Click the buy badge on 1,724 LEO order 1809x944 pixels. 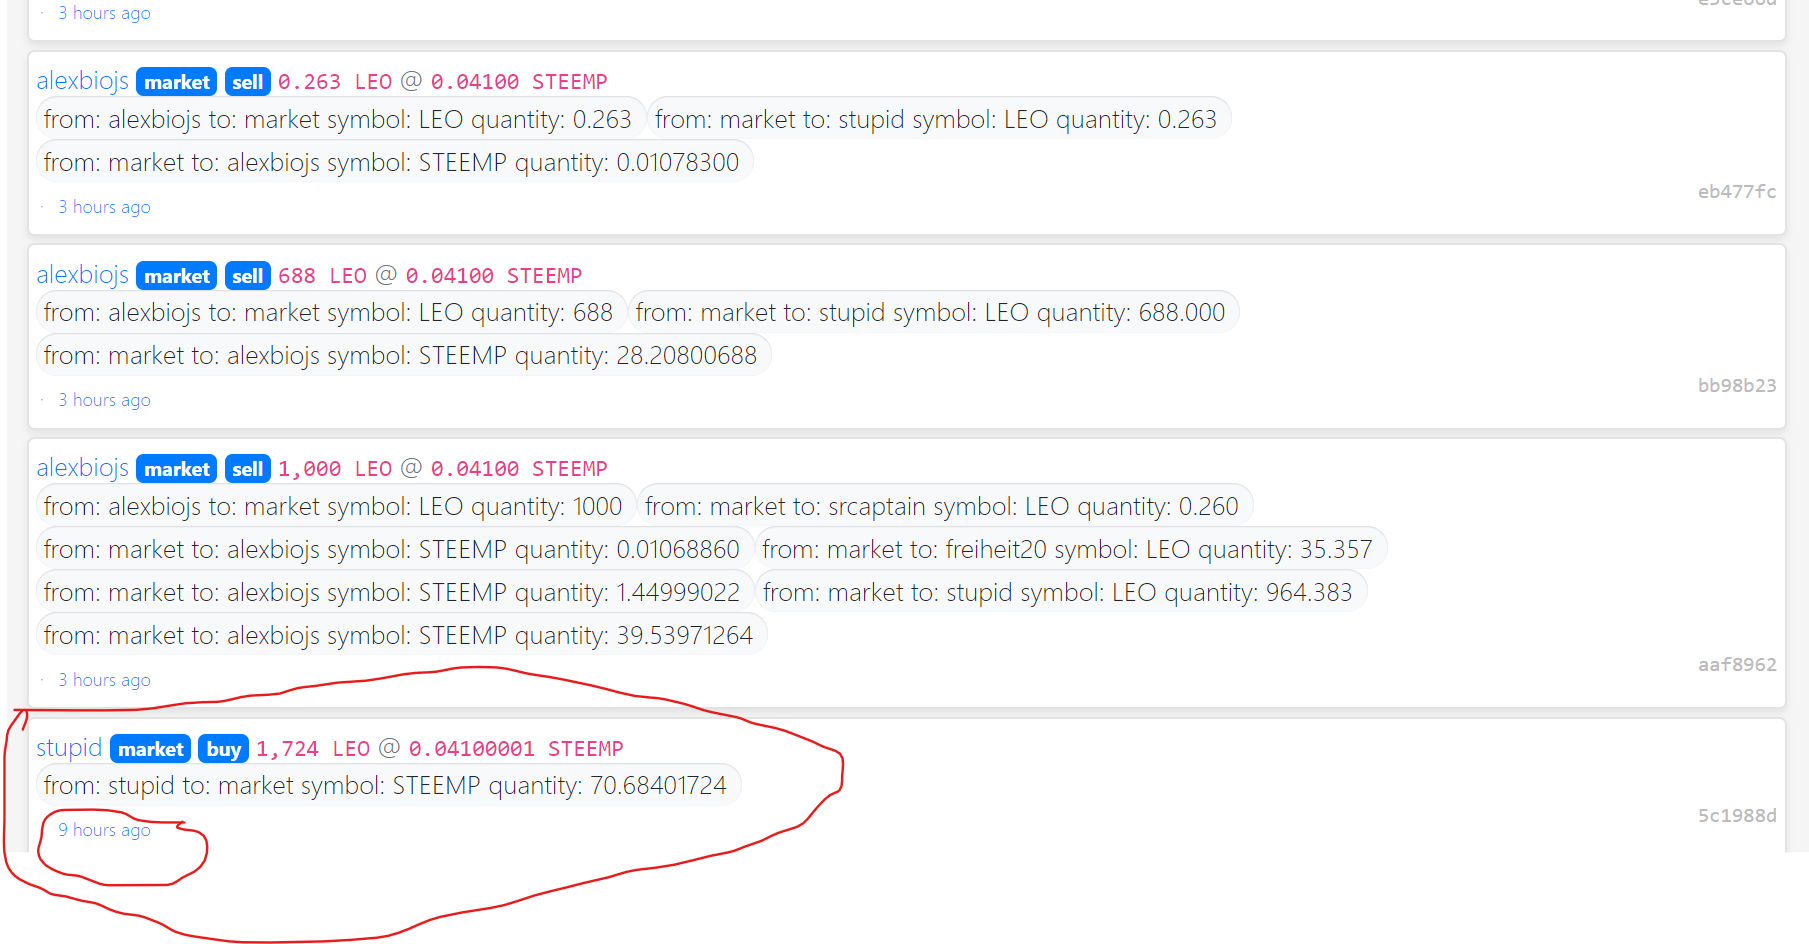point(223,748)
